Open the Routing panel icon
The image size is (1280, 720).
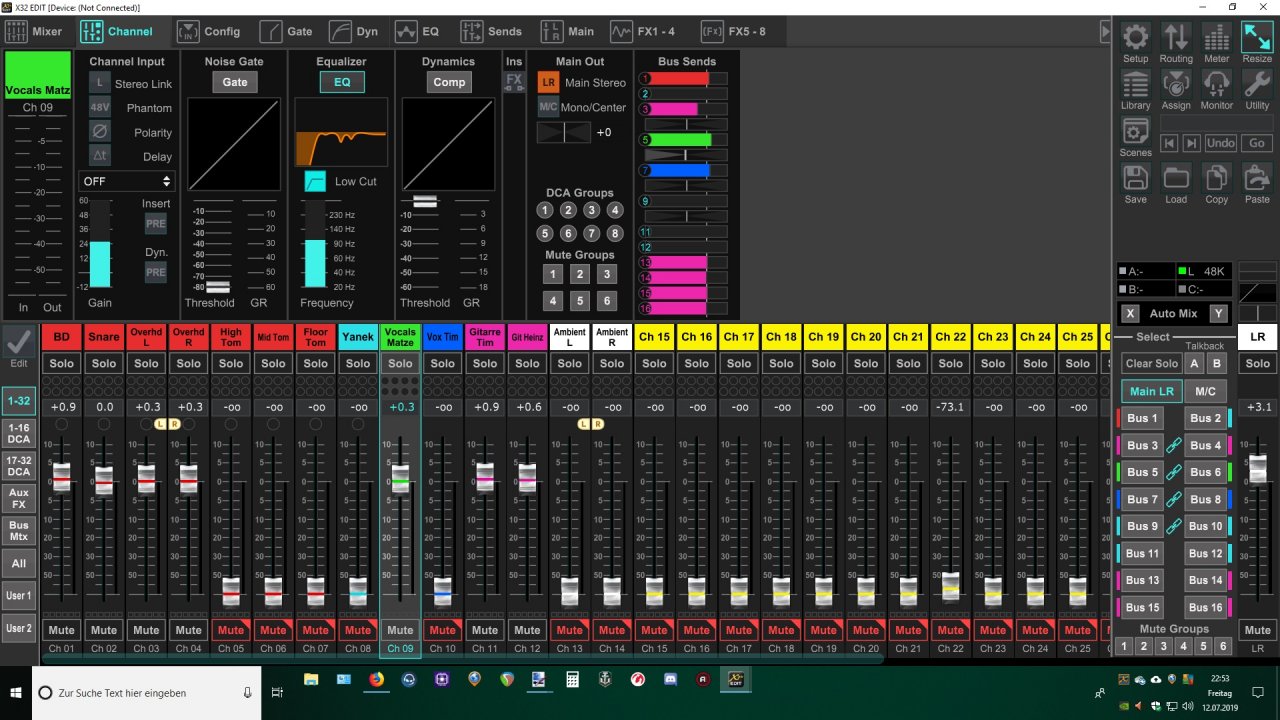tap(1176, 38)
